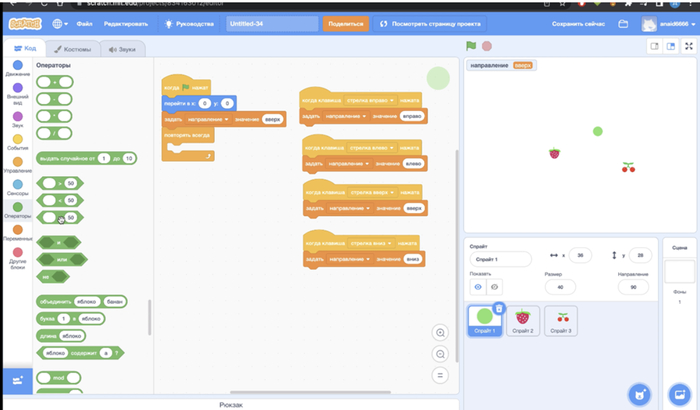Switch to the small stage layout
This screenshot has width=700, height=410.
(654, 46)
